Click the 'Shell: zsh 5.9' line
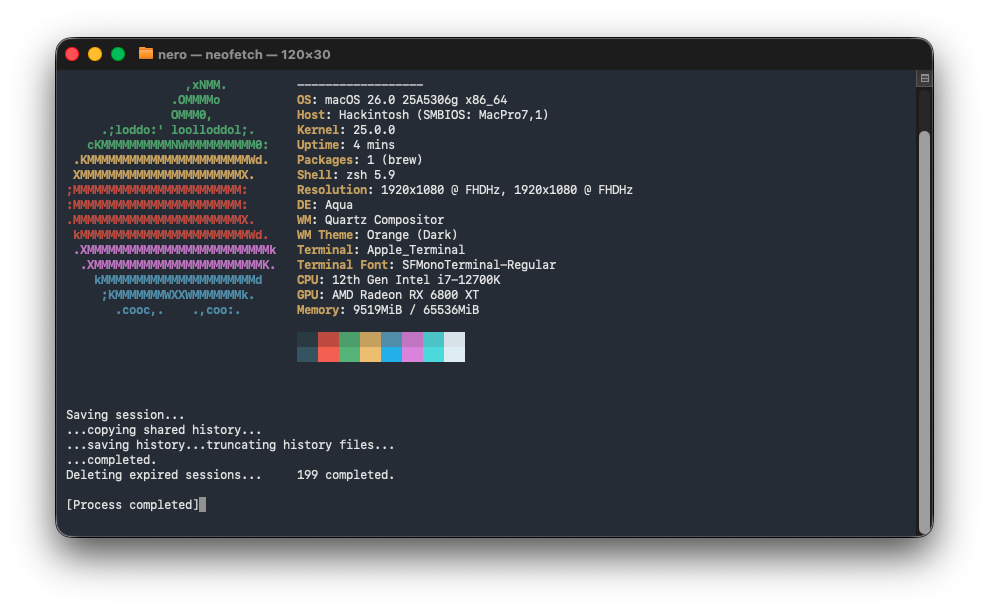 (x=346, y=175)
